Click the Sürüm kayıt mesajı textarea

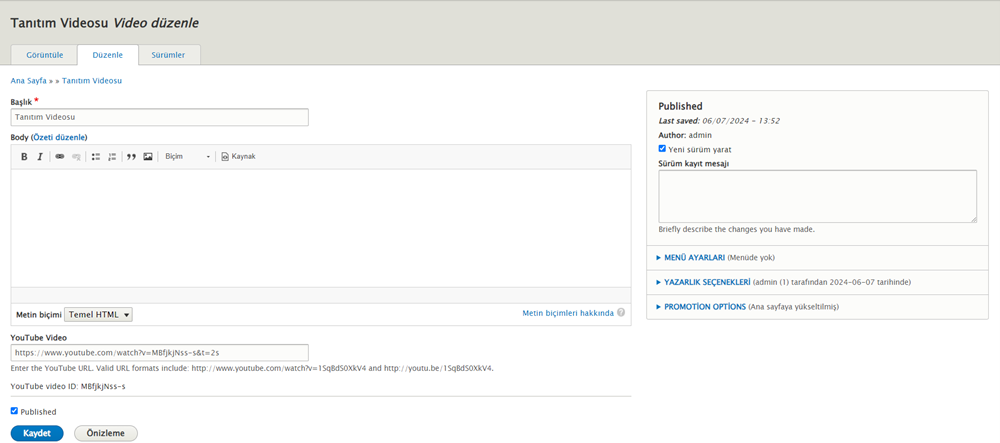tap(818, 196)
